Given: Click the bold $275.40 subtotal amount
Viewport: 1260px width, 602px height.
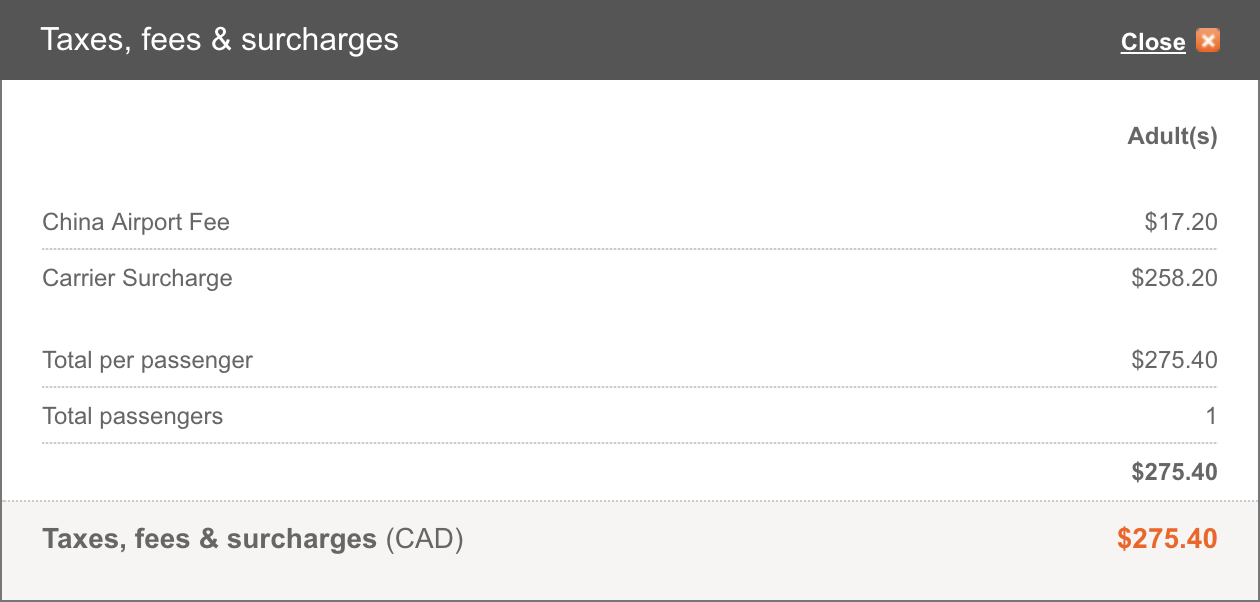Looking at the screenshot, I should pos(1175,472).
